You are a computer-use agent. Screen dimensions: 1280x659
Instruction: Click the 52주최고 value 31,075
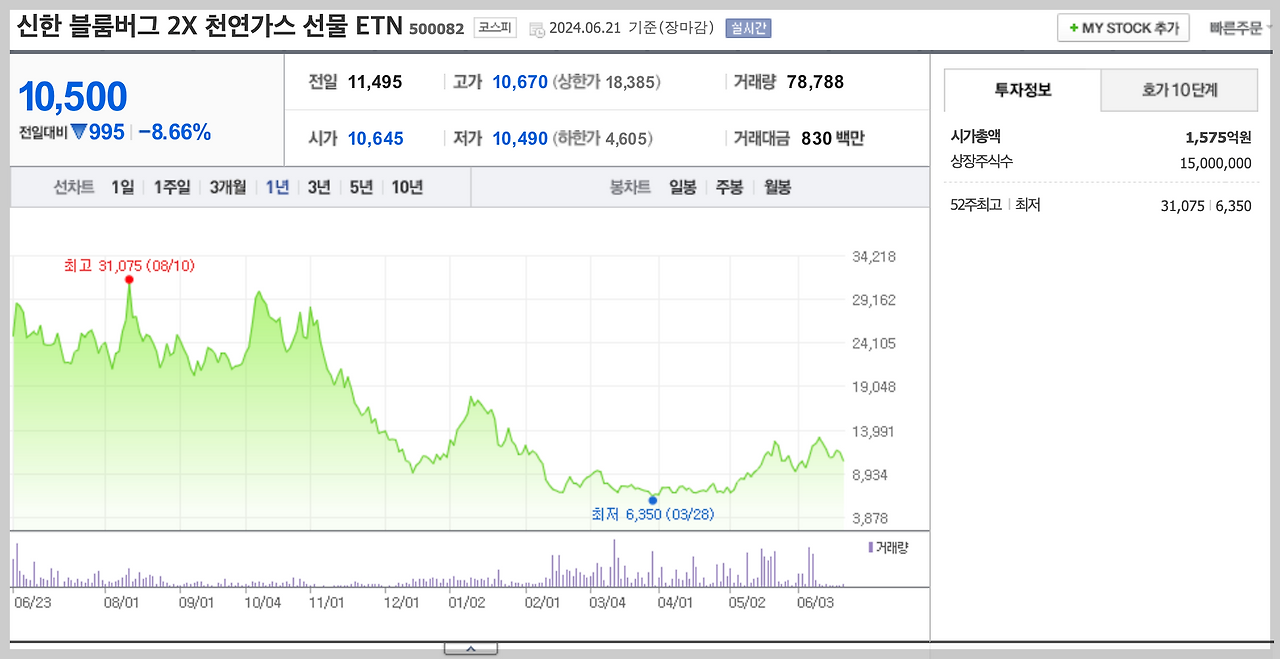click(1182, 206)
